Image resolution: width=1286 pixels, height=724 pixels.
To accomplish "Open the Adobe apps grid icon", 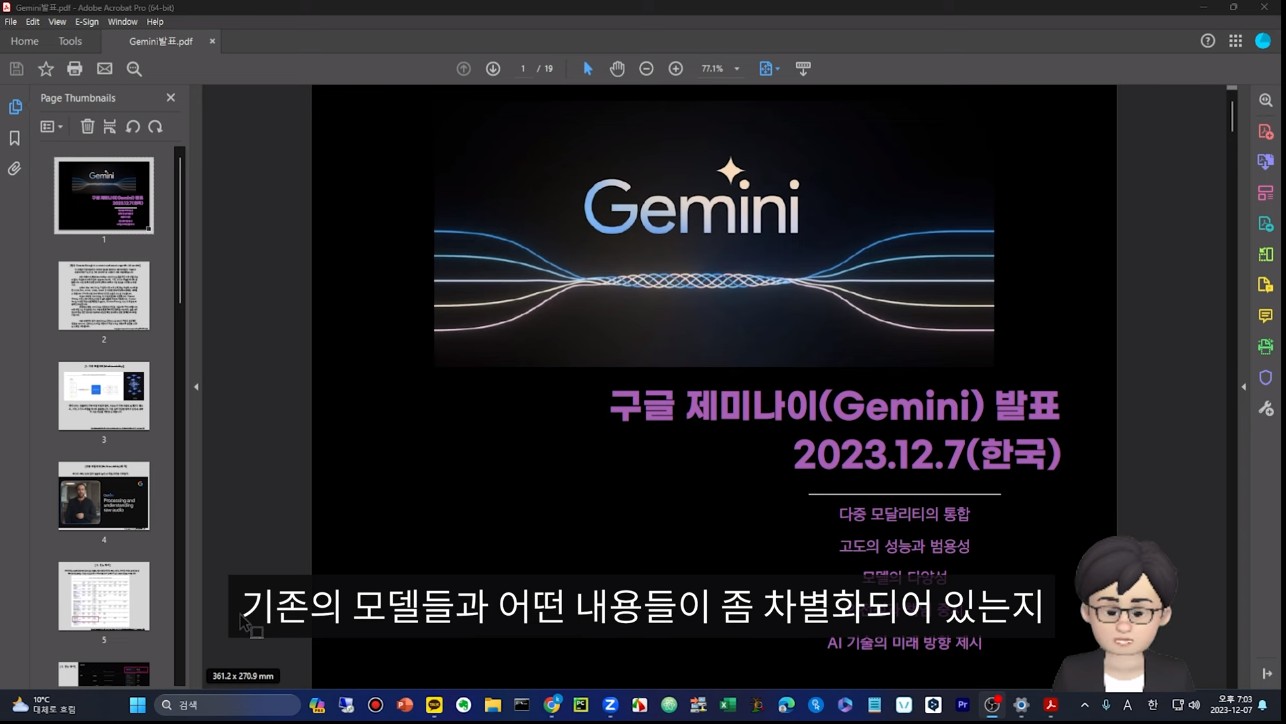I will (x=1236, y=41).
